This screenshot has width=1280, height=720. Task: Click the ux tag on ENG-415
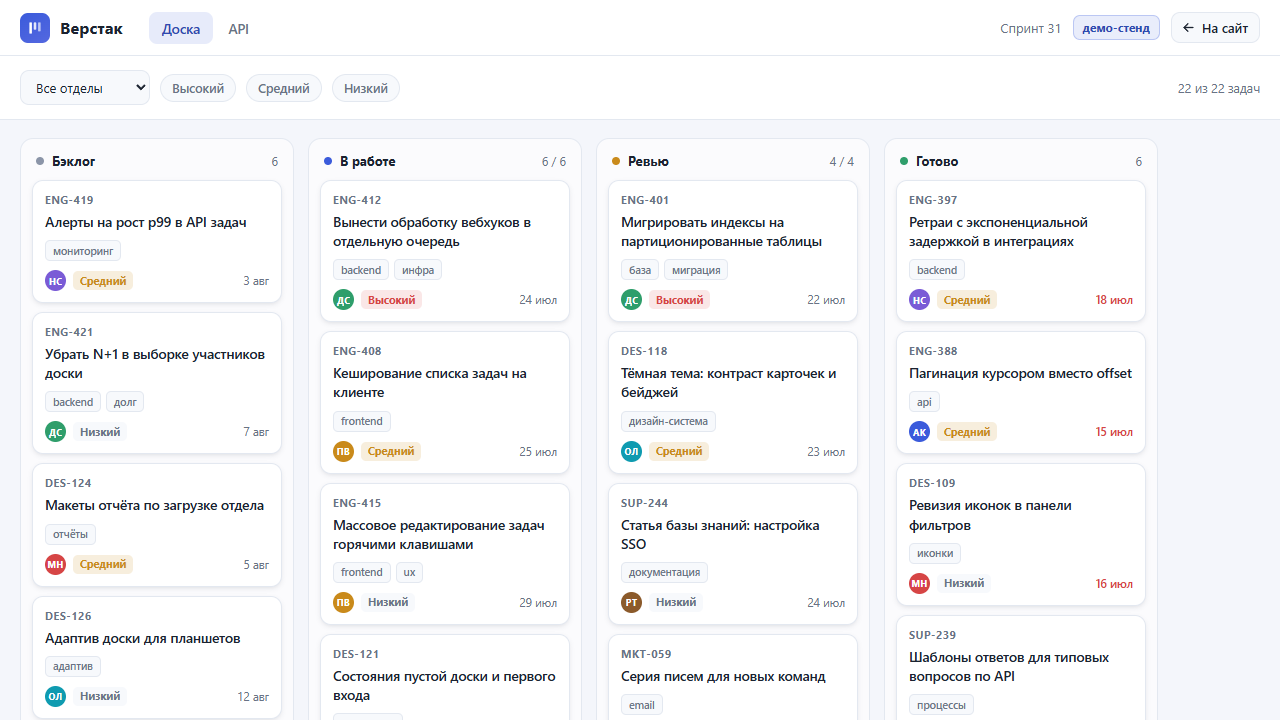pyautogui.click(x=408, y=572)
